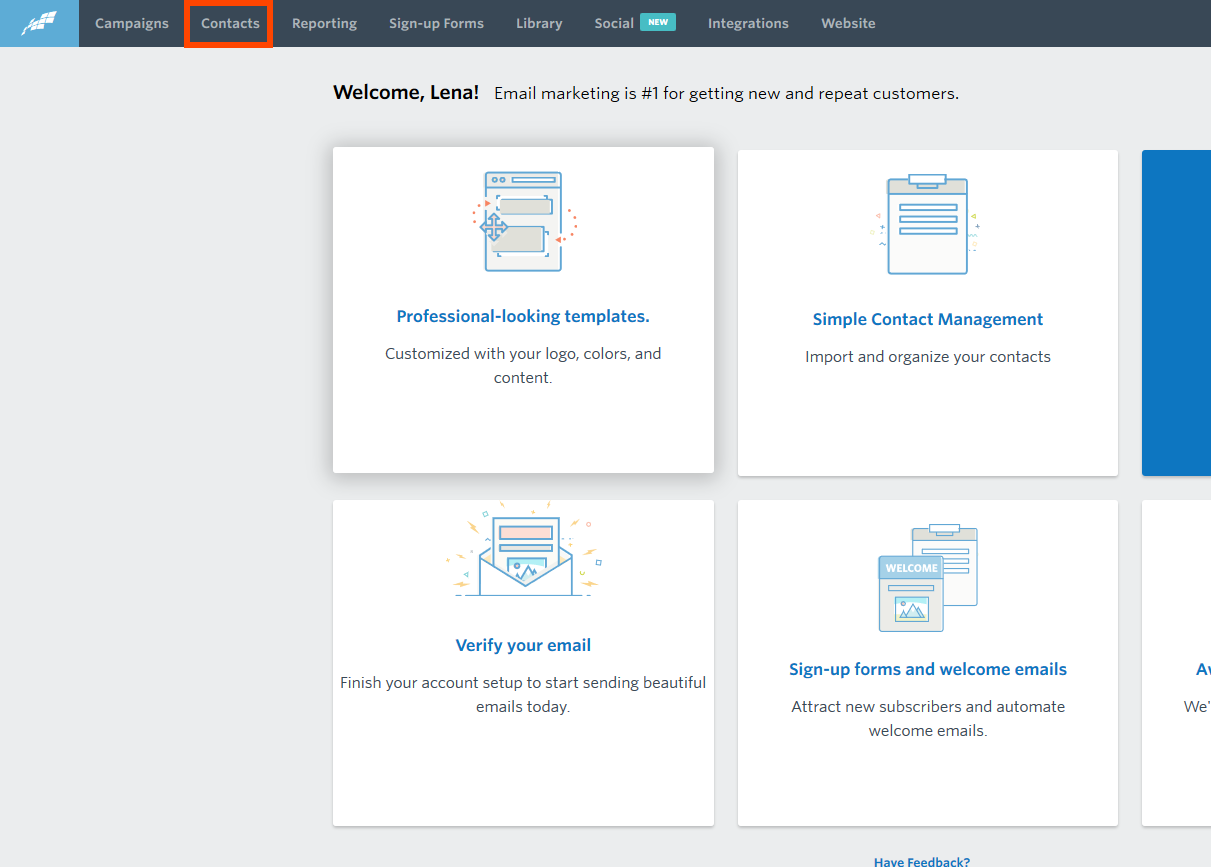Viewport: 1211px width, 867px height.
Task: Click the Have Feedback? link
Action: click(921, 861)
